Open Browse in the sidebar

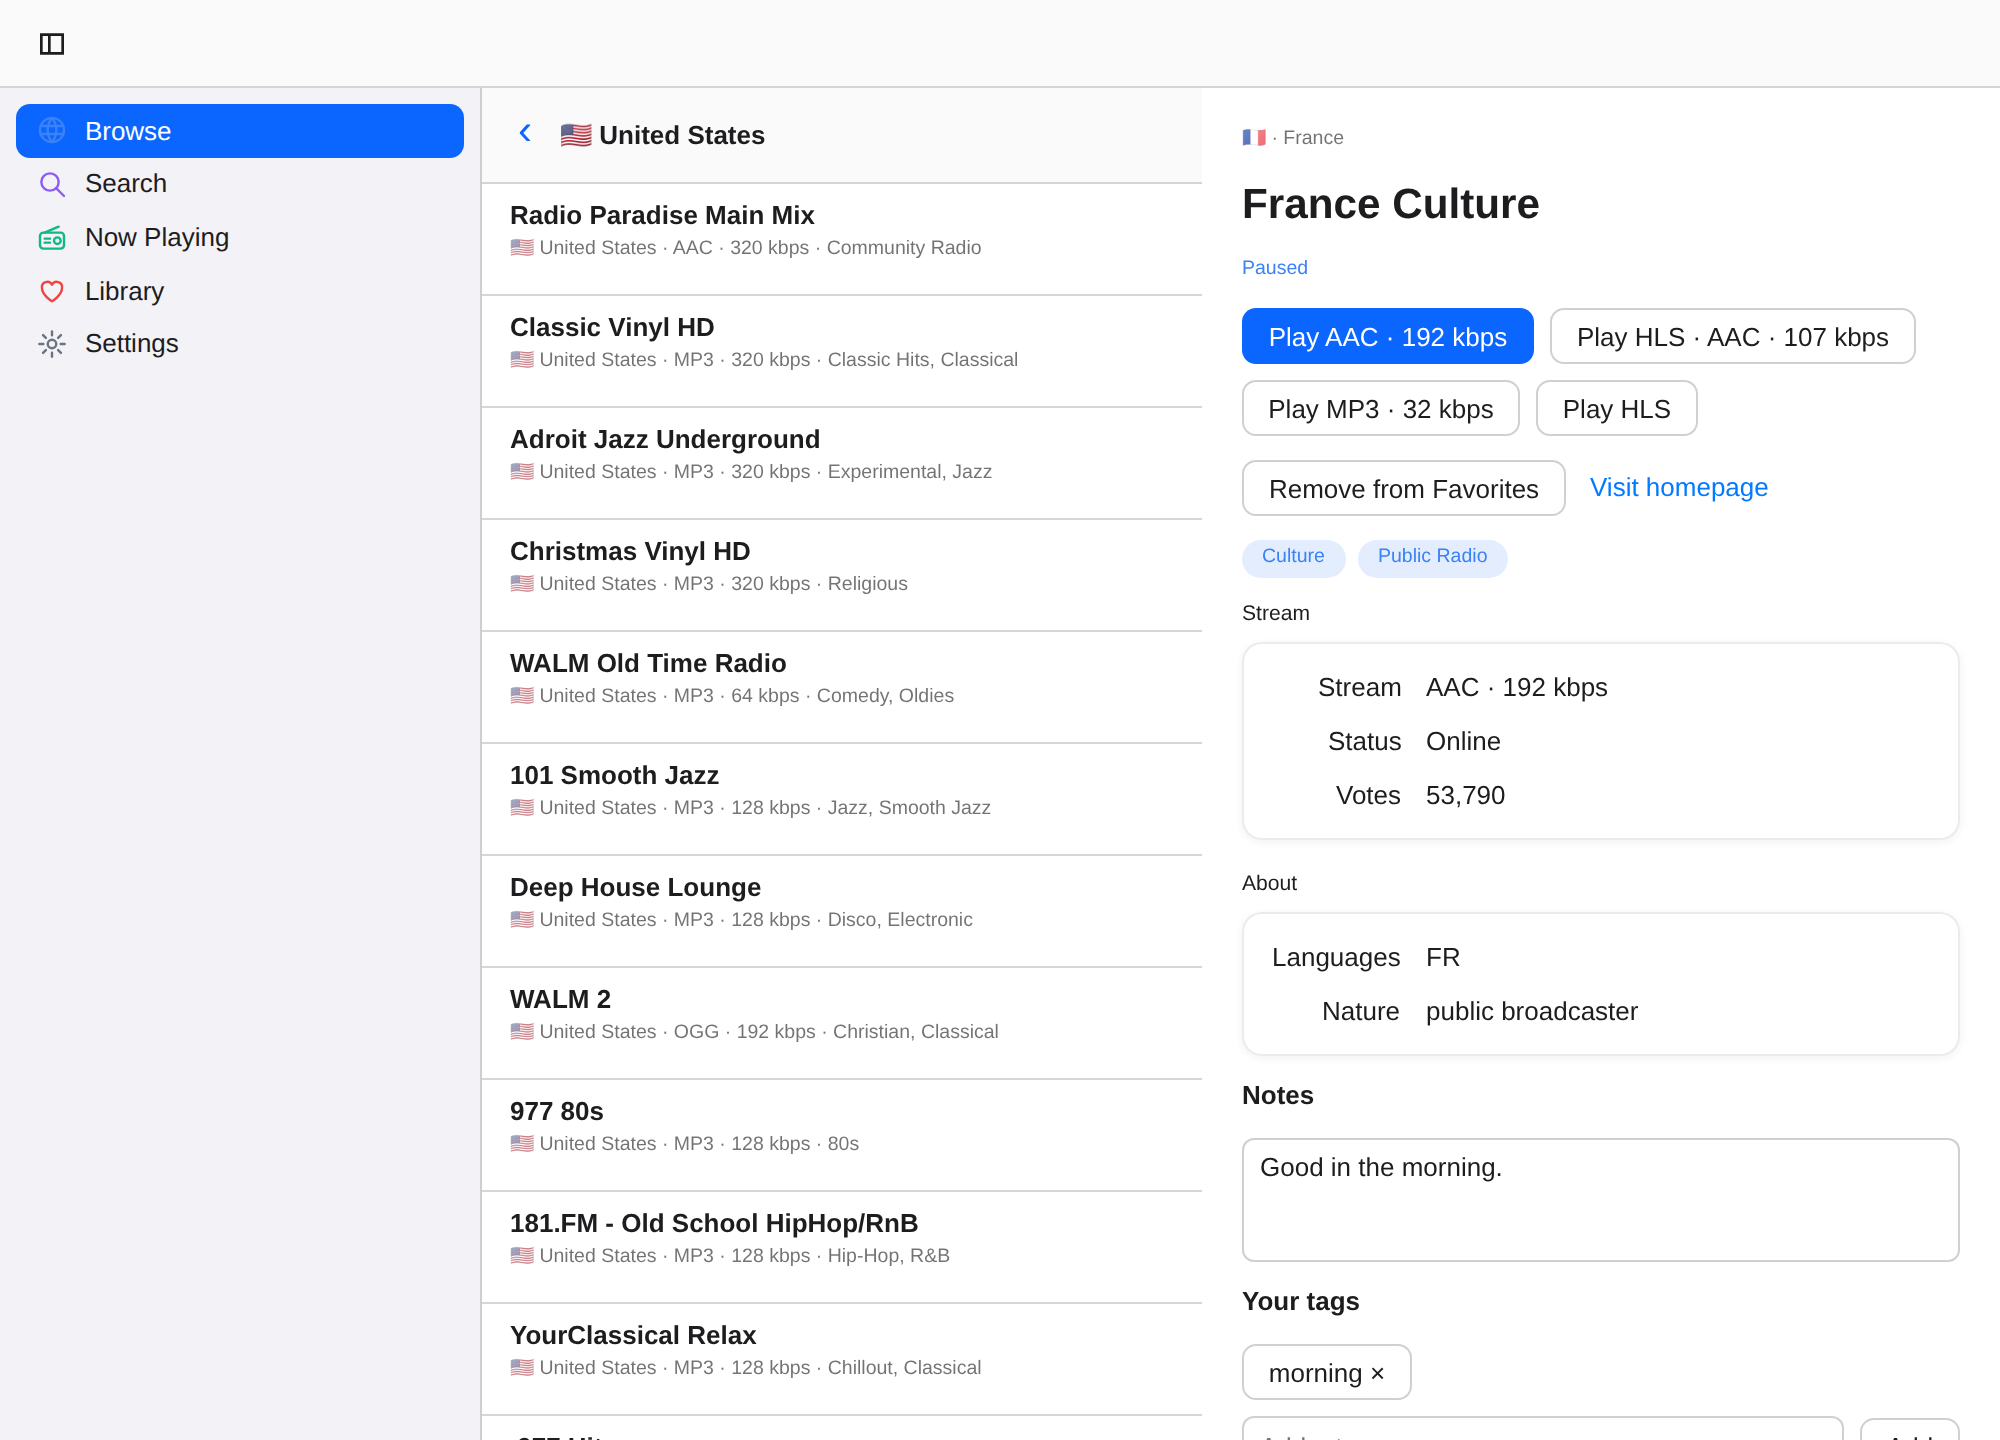click(240, 131)
